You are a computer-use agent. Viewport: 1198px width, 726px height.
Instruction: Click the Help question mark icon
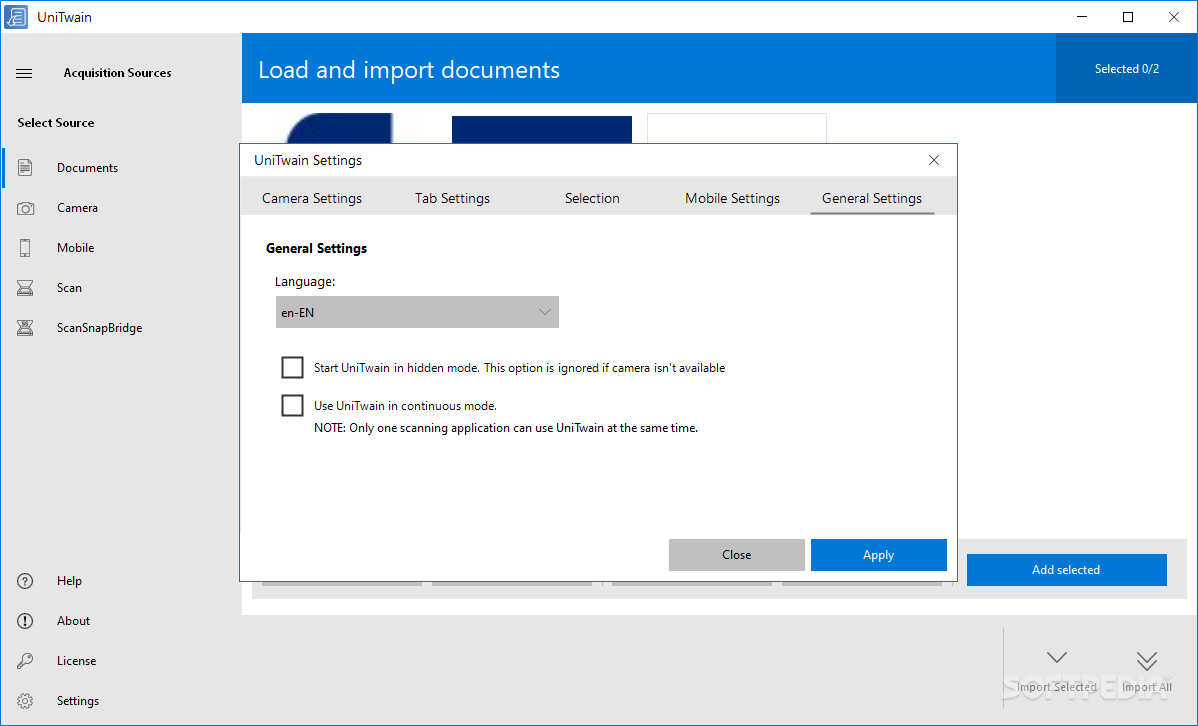pos(25,581)
